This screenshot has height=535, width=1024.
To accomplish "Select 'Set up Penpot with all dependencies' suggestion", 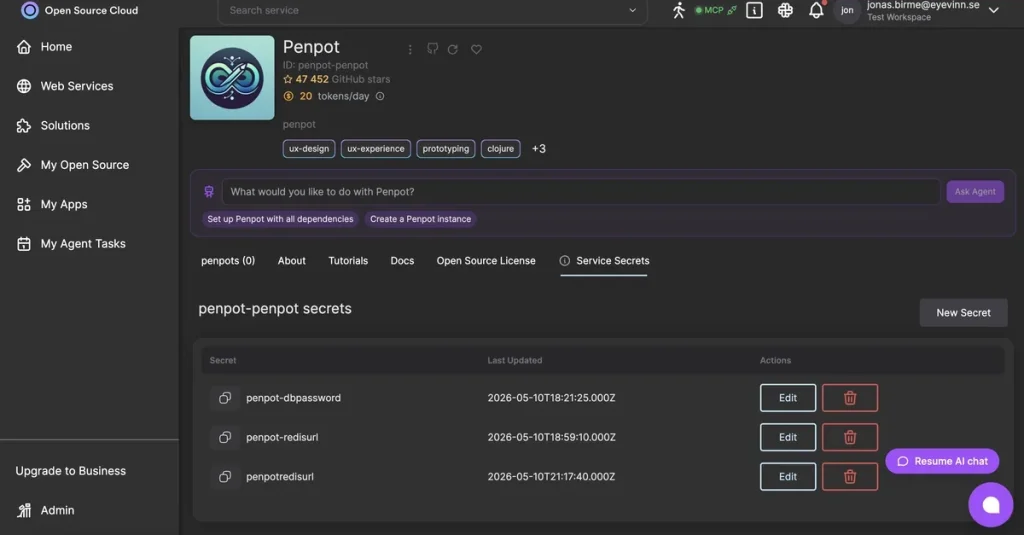I will tap(280, 219).
